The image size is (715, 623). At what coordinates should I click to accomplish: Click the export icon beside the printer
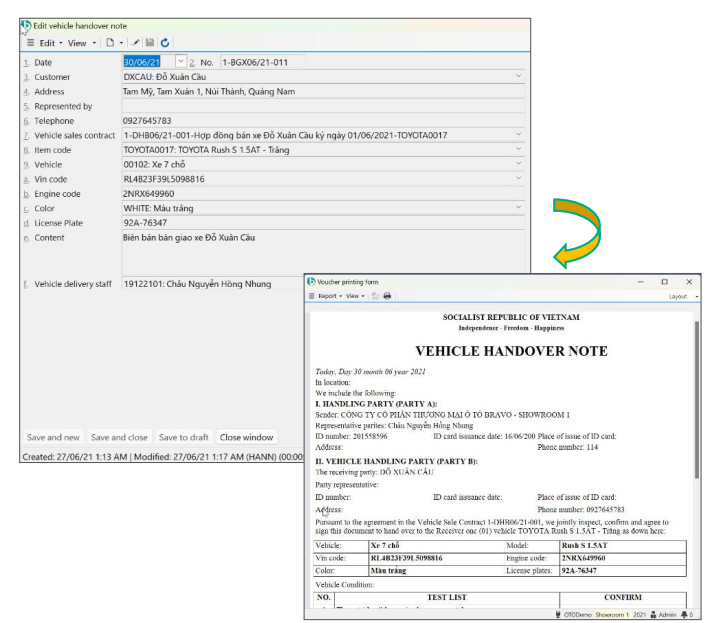click(x=375, y=296)
